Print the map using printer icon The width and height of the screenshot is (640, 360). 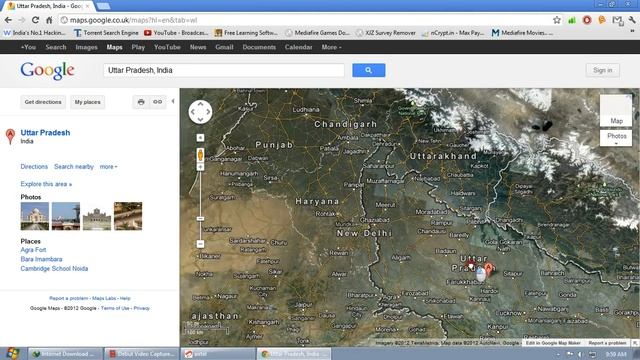[141, 102]
